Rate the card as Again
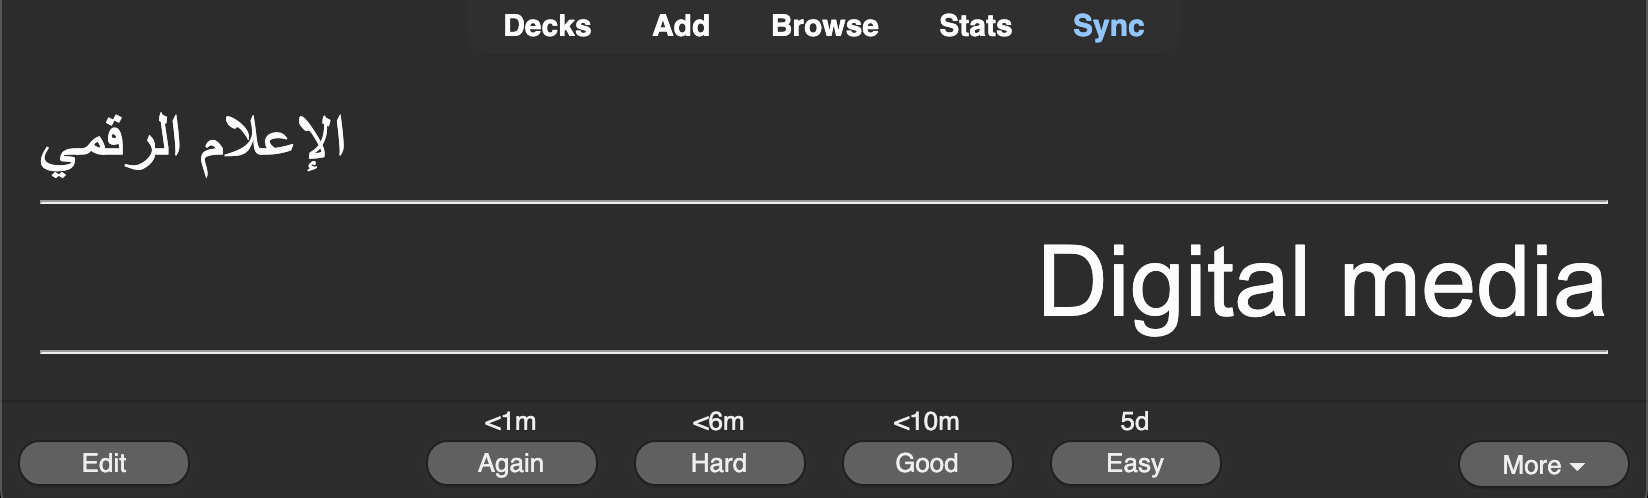This screenshot has height=498, width=1648. (x=511, y=463)
